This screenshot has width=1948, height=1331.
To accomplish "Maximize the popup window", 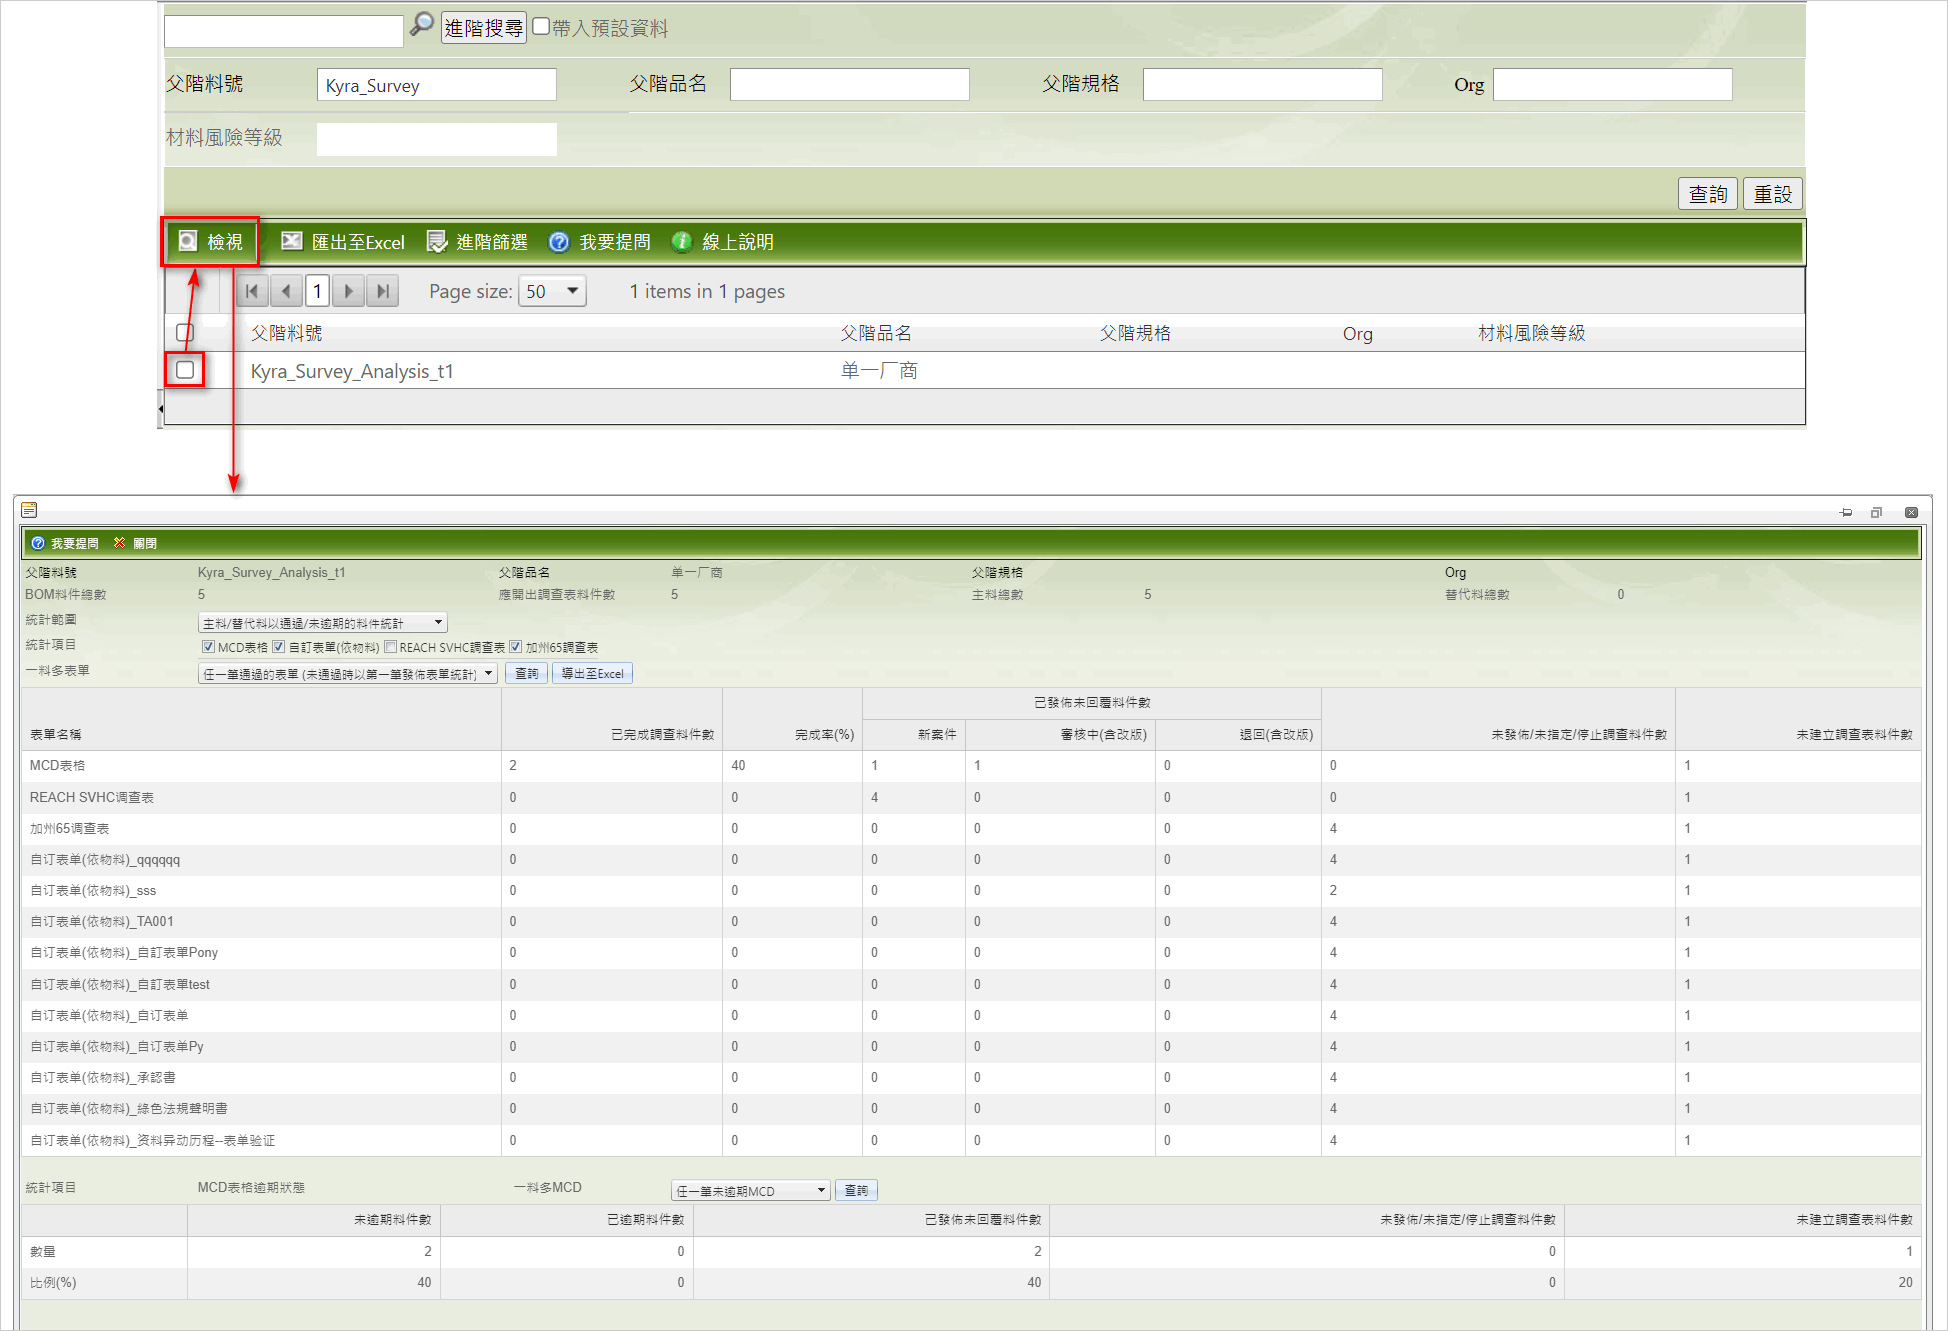I will pos(1877,512).
